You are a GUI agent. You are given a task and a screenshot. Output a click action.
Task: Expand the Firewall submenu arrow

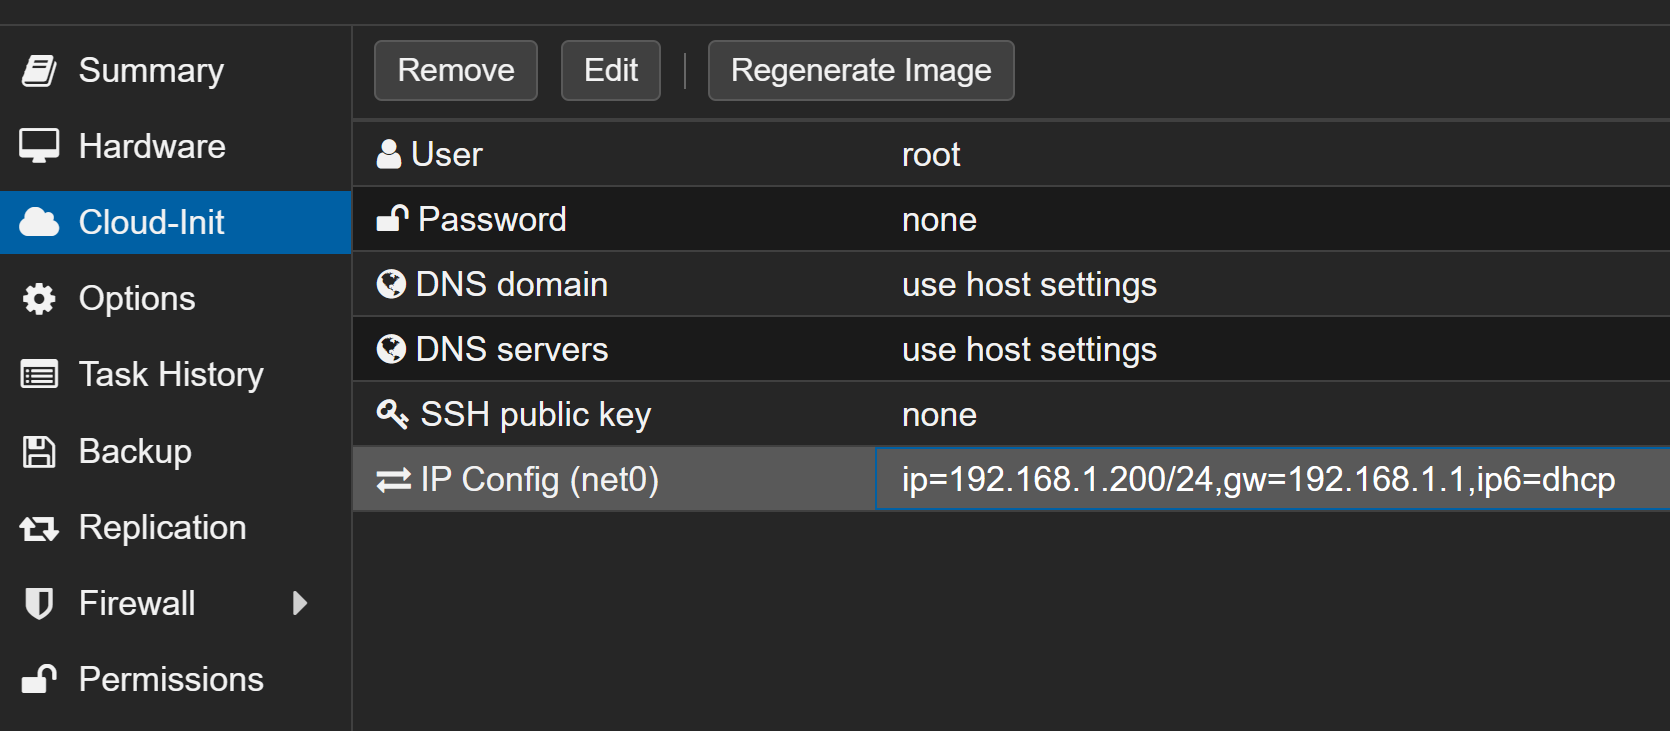tap(299, 603)
